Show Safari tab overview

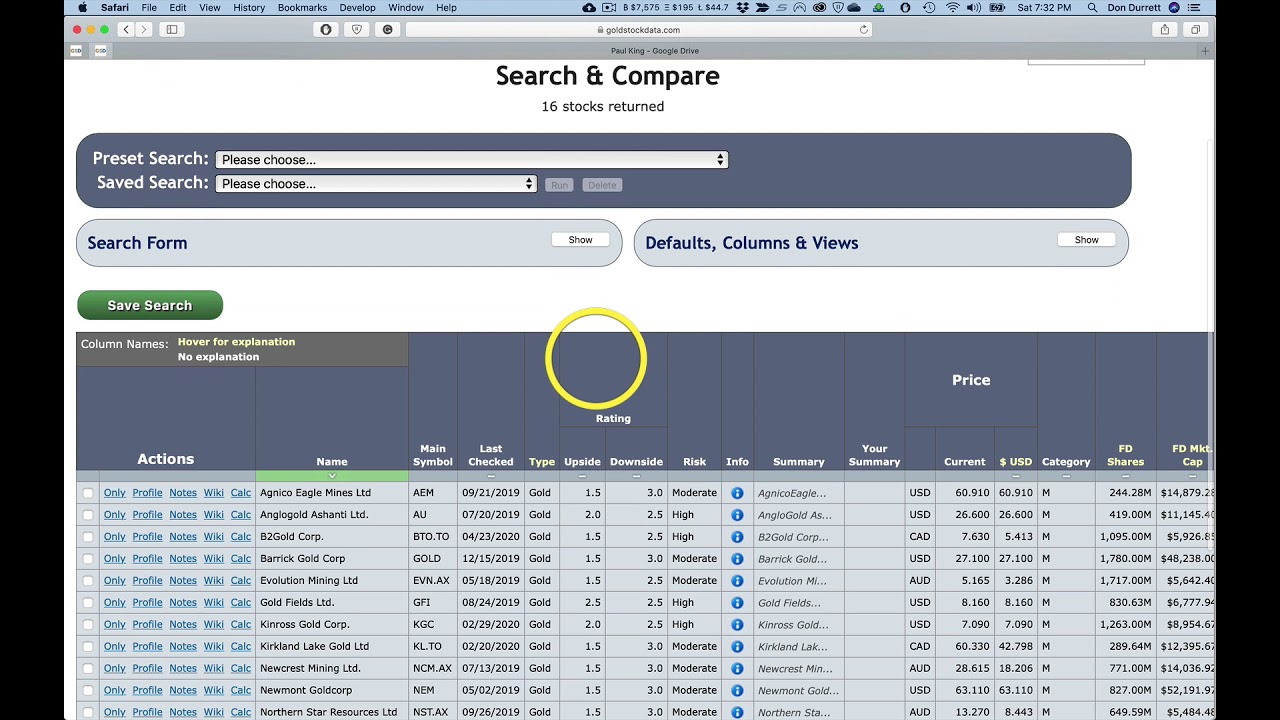(1195, 30)
